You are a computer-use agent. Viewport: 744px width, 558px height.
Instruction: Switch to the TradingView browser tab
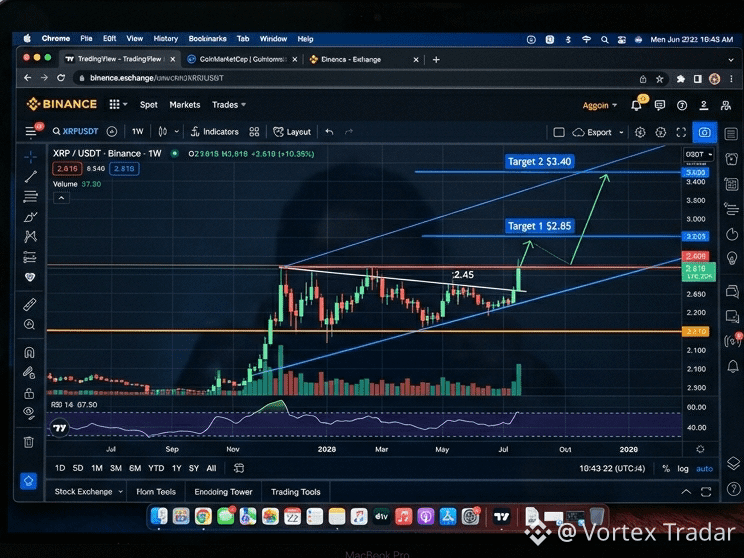coord(120,59)
